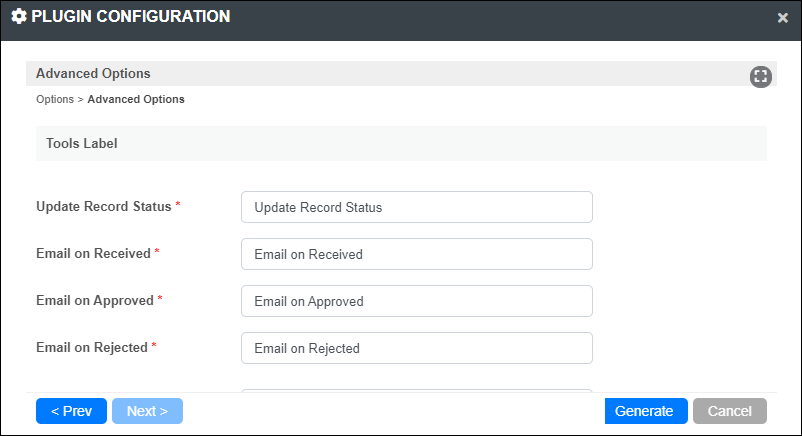The height and width of the screenshot is (436, 802).
Task: Click the Next > button
Action: click(x=147, y=411)
